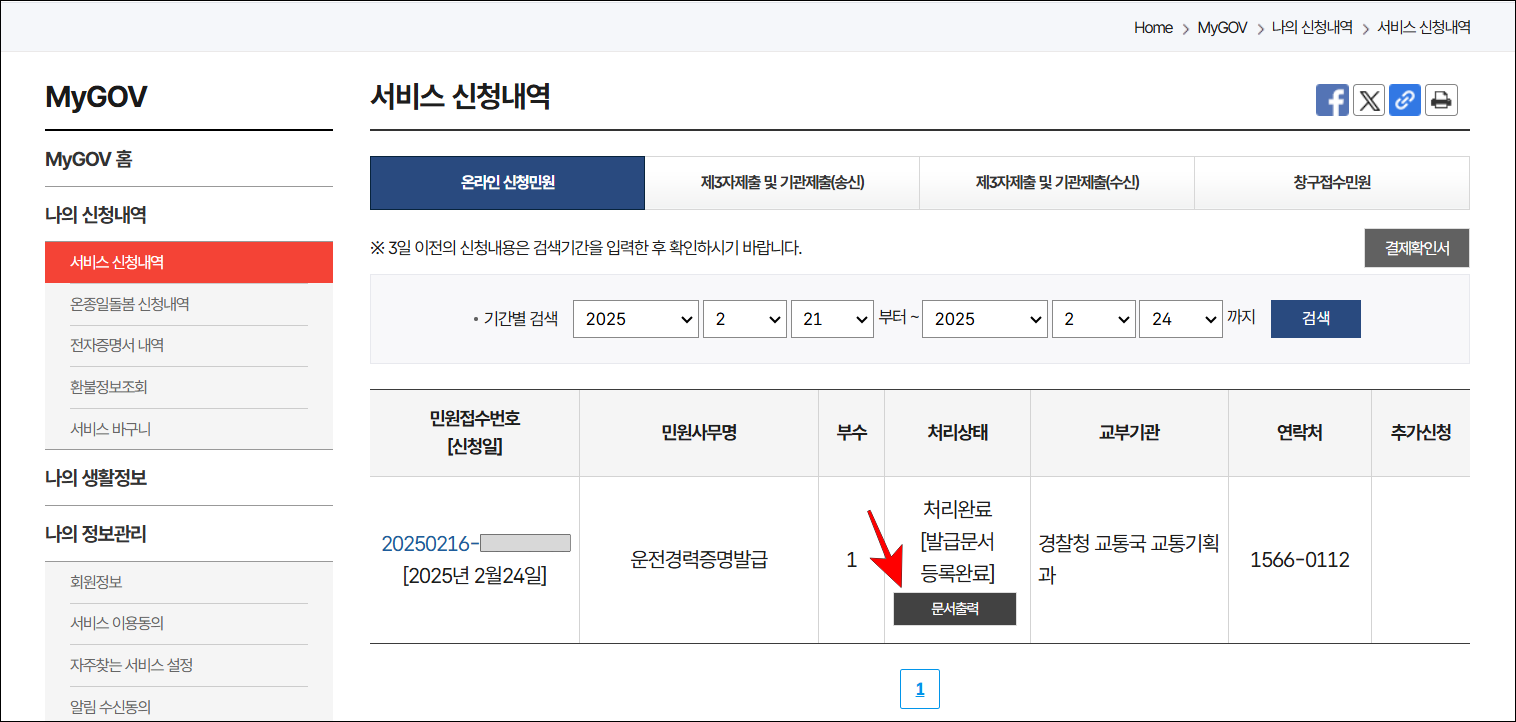Viewport: 1516px width, 722px height.
Task: Navigate to Home via the breadcrumb
Action: tap(1153, 27)
